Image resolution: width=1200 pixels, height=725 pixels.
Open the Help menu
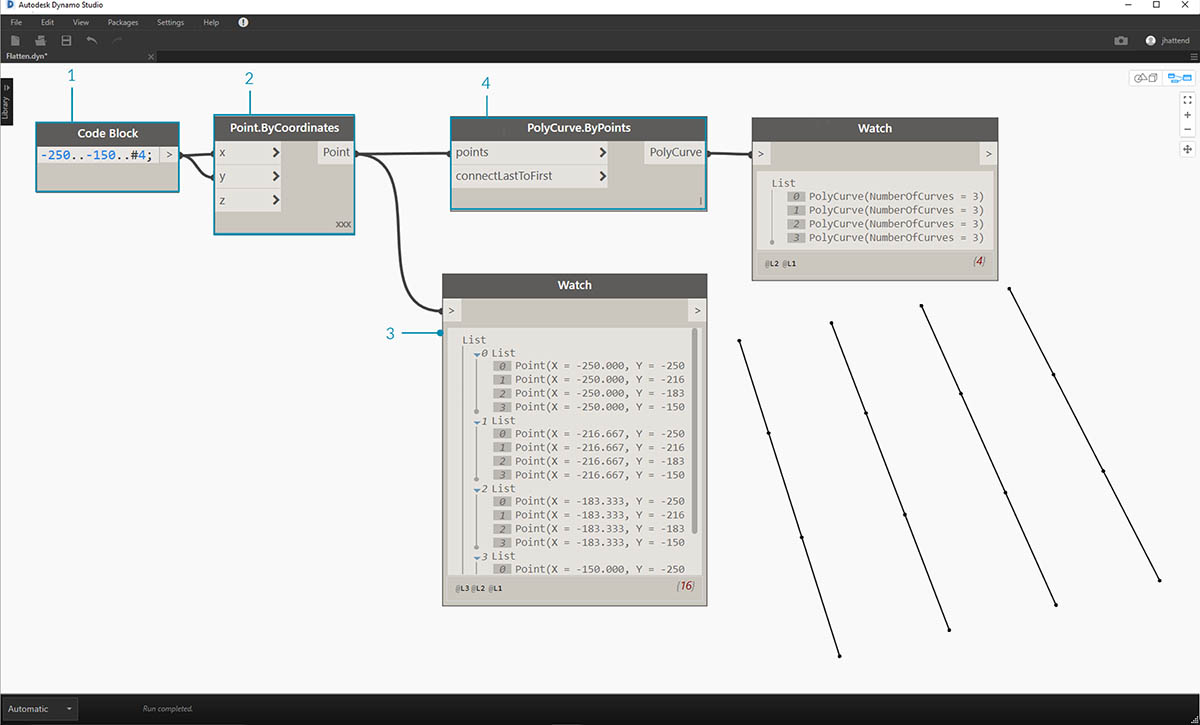coord(210,22)
